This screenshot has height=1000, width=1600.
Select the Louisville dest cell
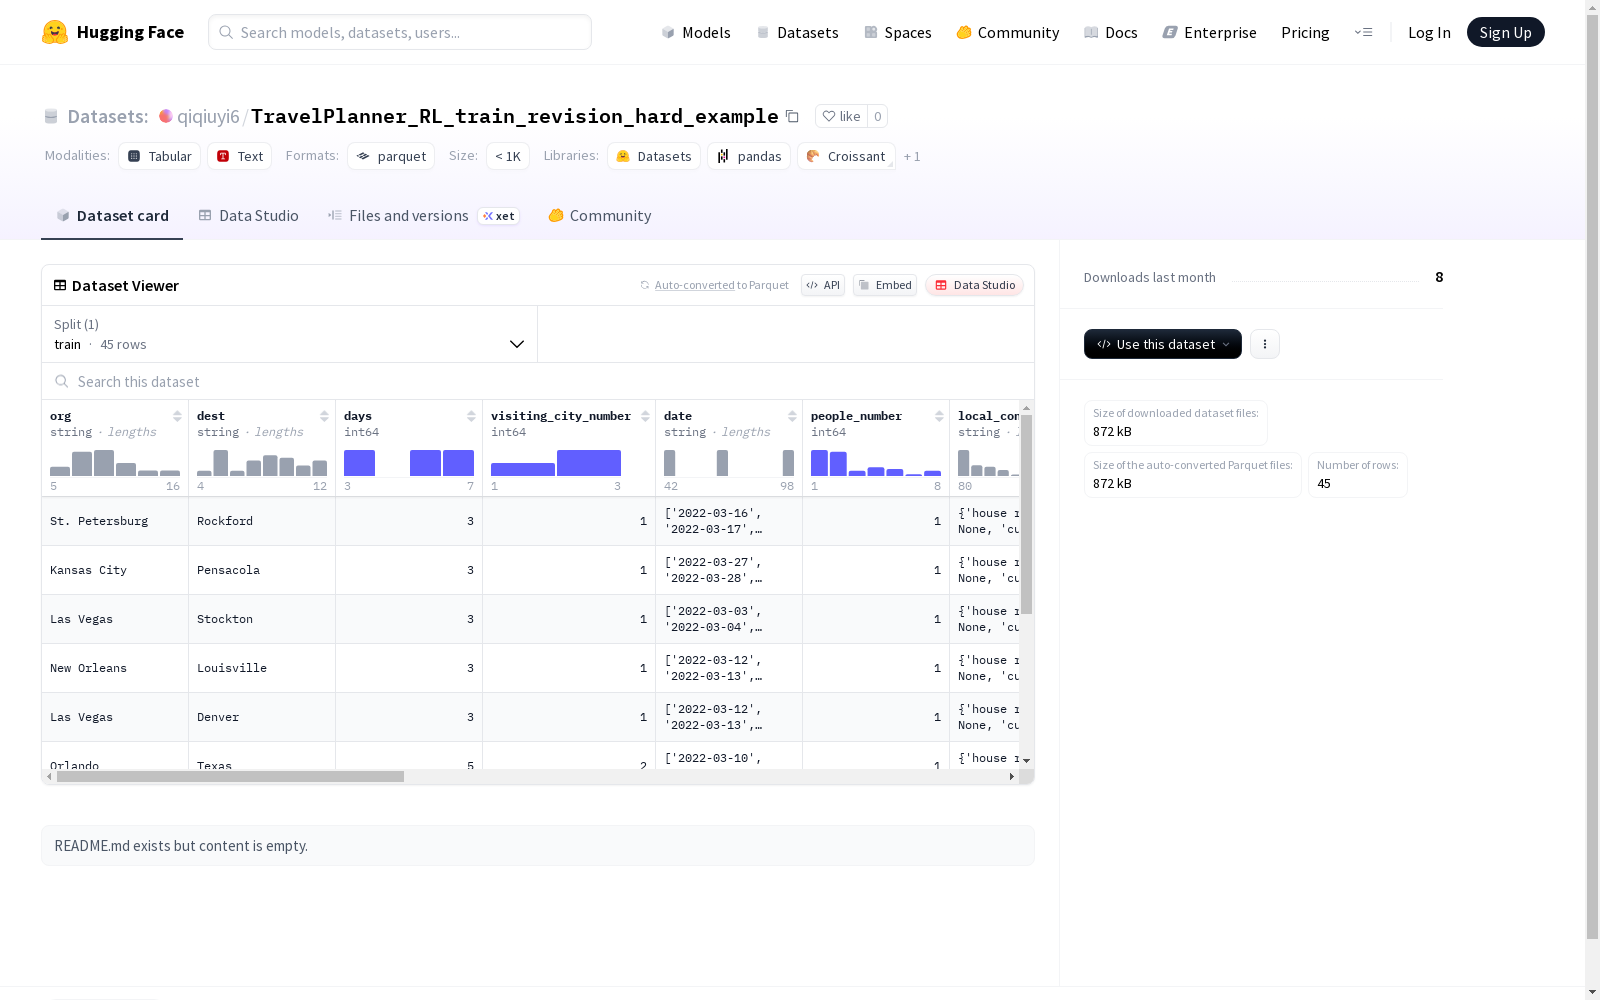262,668
